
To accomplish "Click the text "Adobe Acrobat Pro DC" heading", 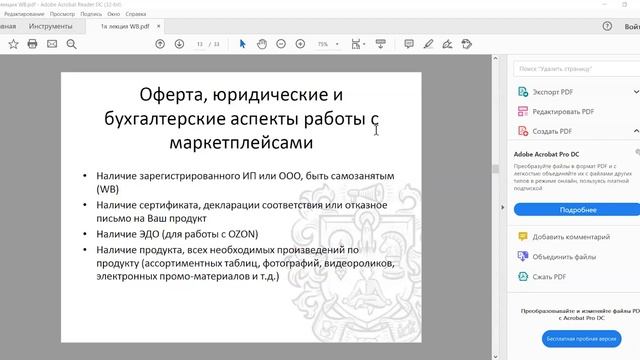I will point(546,154).
